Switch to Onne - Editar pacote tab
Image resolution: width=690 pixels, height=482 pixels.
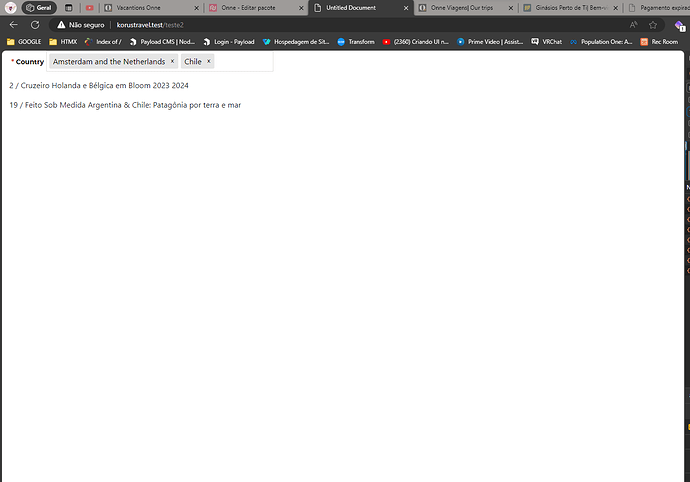(247, 7)
